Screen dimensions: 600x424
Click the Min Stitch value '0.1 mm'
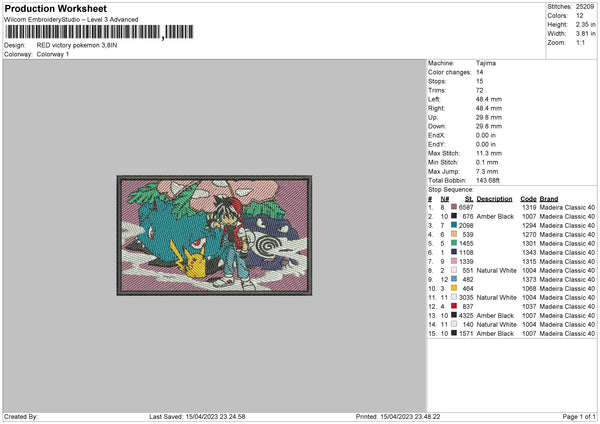click(x=487, y=162)
